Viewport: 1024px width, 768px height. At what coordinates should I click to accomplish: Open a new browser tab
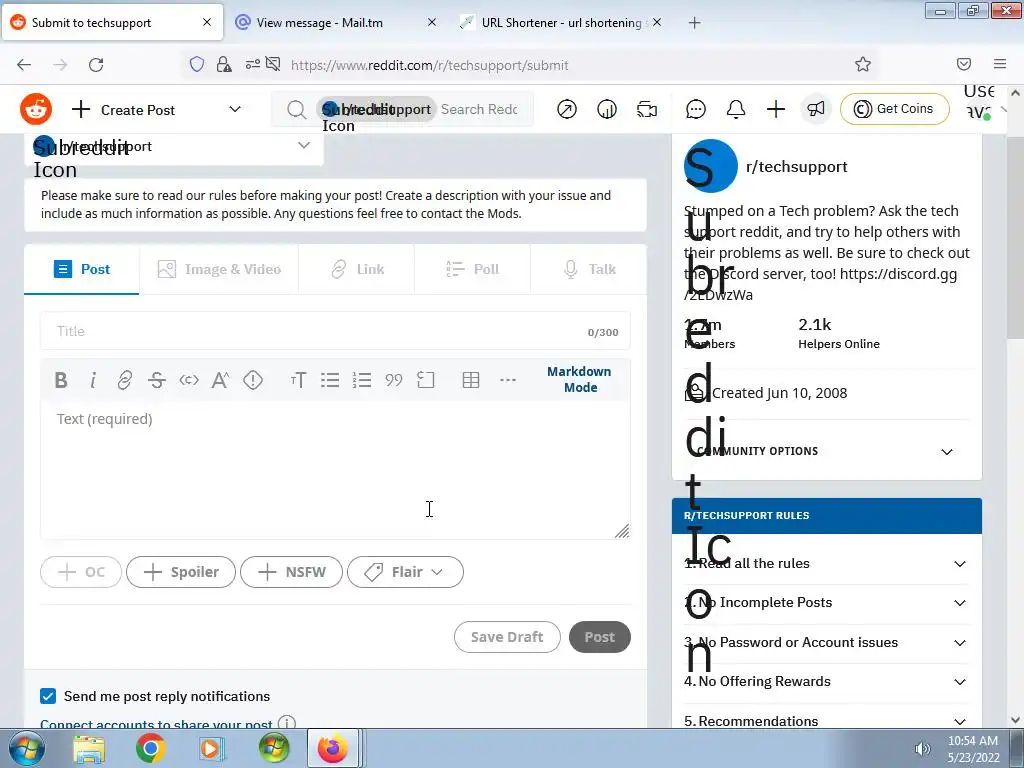click(694, 23)
